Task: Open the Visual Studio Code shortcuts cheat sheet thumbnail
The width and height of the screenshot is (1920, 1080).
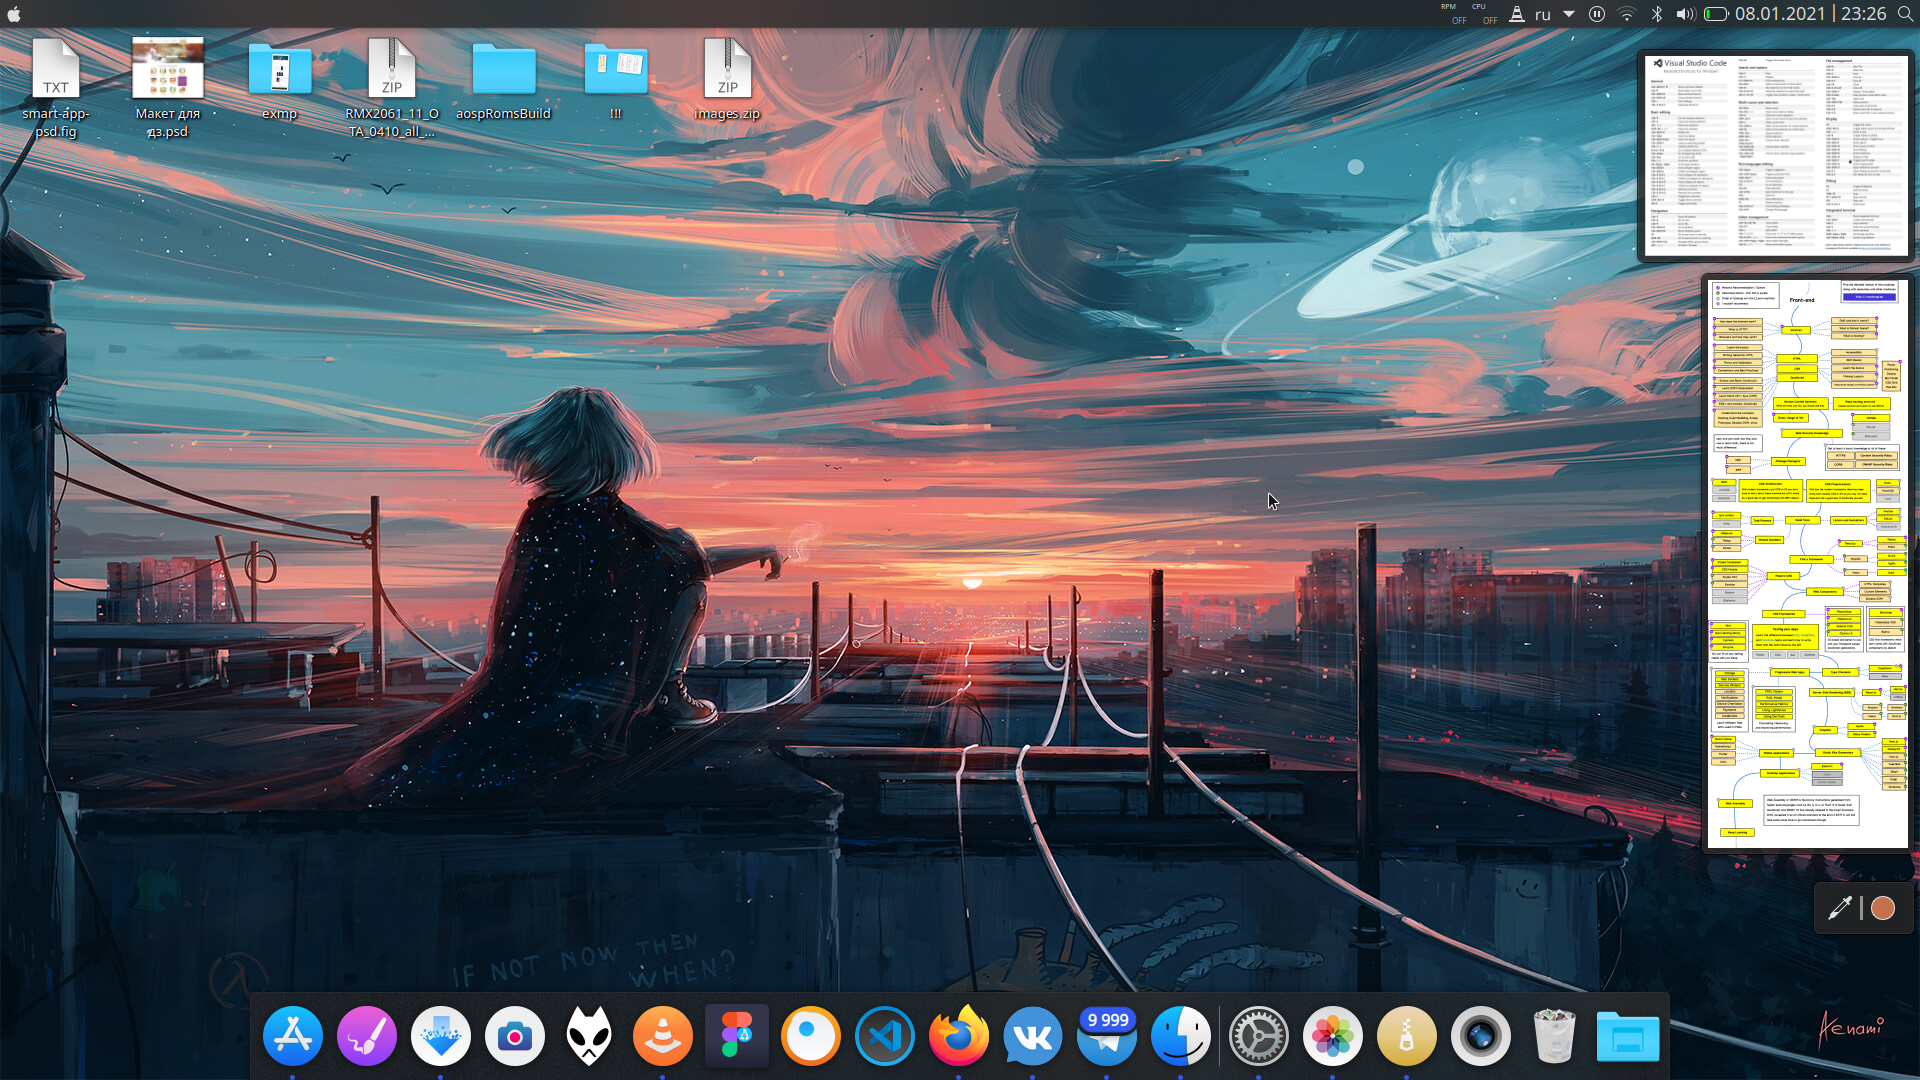Action: point(1776,155)
